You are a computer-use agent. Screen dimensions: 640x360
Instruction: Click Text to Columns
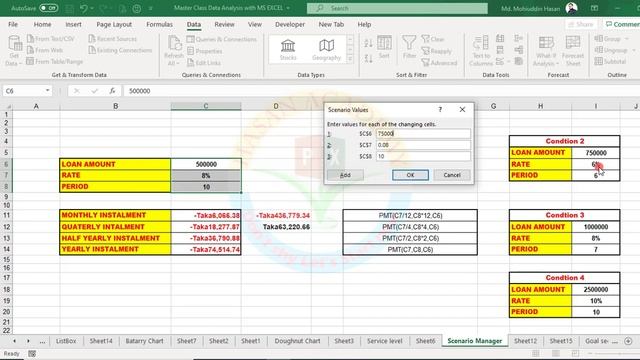click(x=481, y=51)
